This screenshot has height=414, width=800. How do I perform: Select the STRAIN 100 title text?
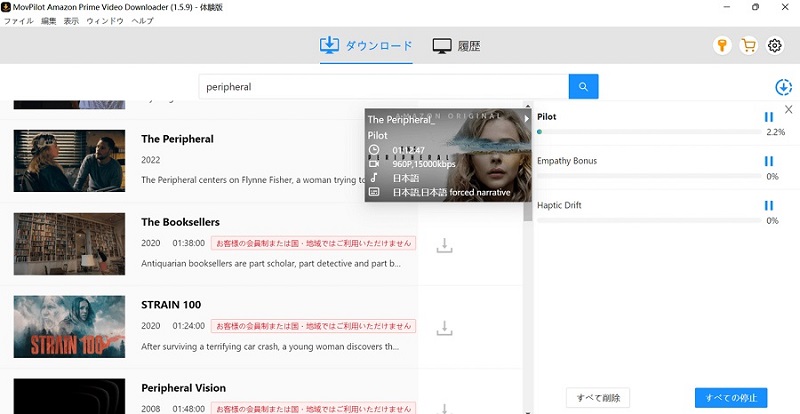click(x=171, y=305)
